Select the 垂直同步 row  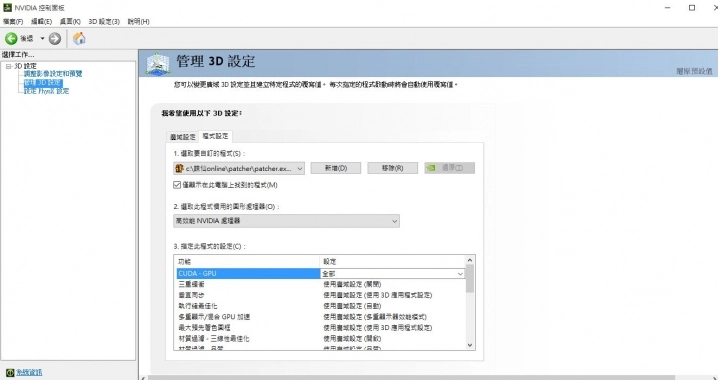[x=248, y=295]
